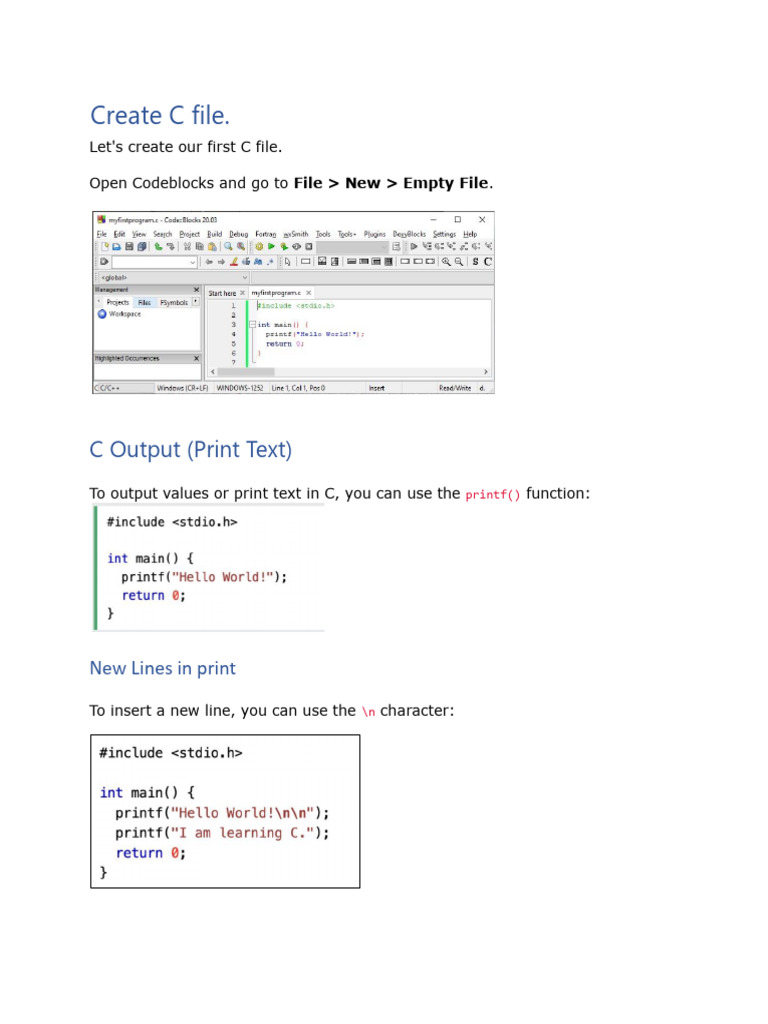This screenshot has height=1024, width=768.
Task: Open the Fortran menu
Action: tap(266, 234)
